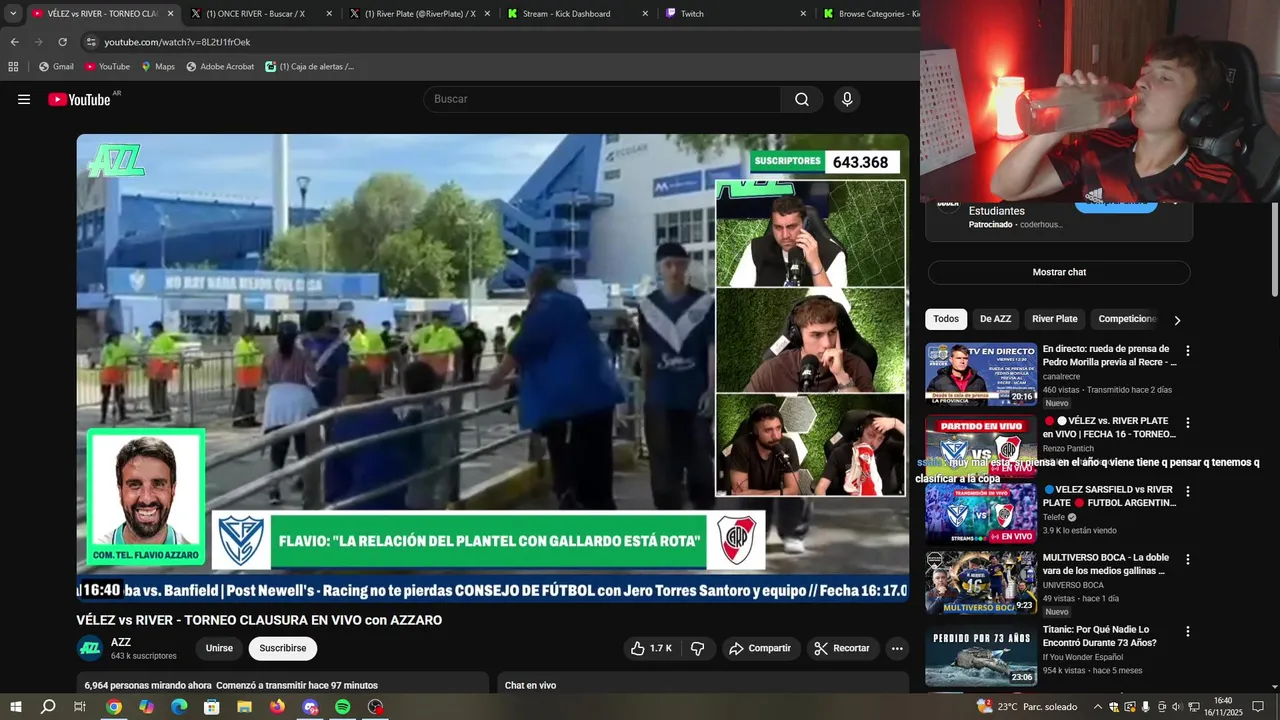Open the Gmail bookmark
1280x720 pixels.
click(x=56, y=67)
